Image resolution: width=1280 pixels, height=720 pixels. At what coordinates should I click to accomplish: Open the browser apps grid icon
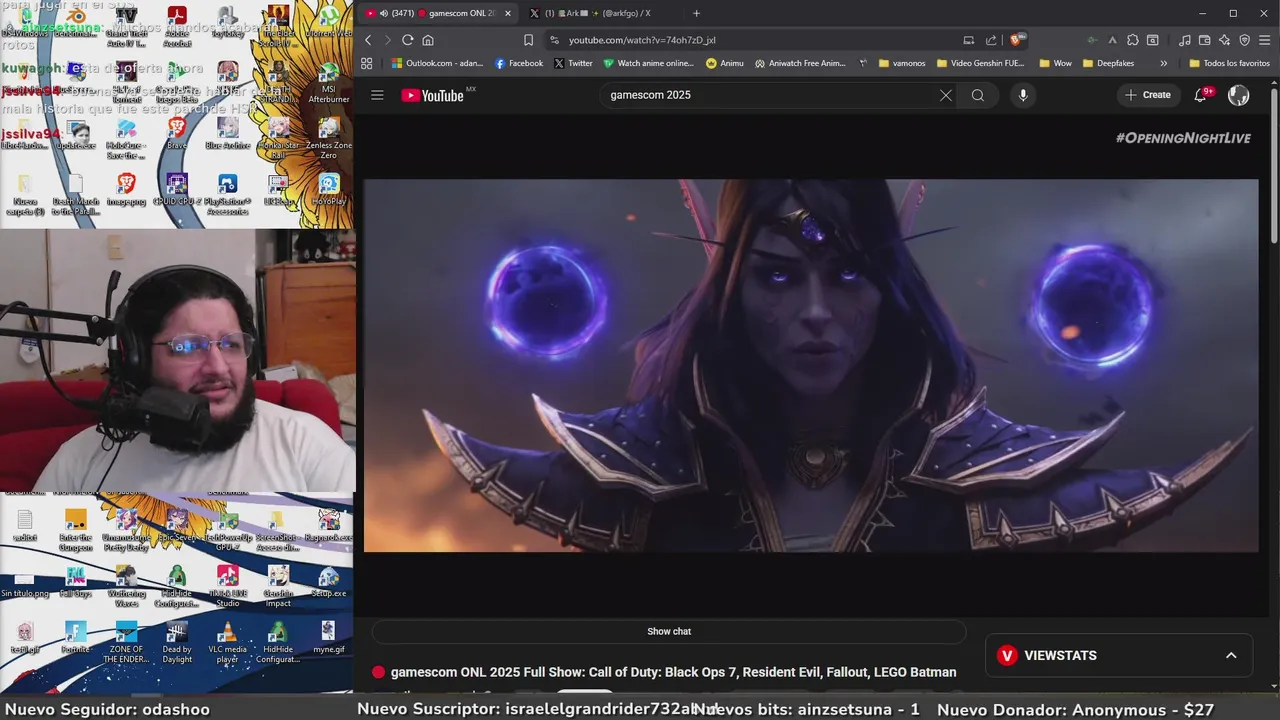[x=367, y=63]
